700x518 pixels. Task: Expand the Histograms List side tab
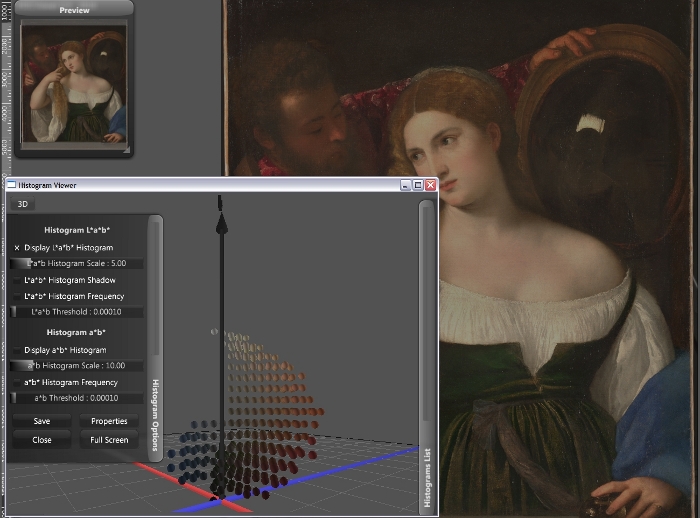coord(427,478)
